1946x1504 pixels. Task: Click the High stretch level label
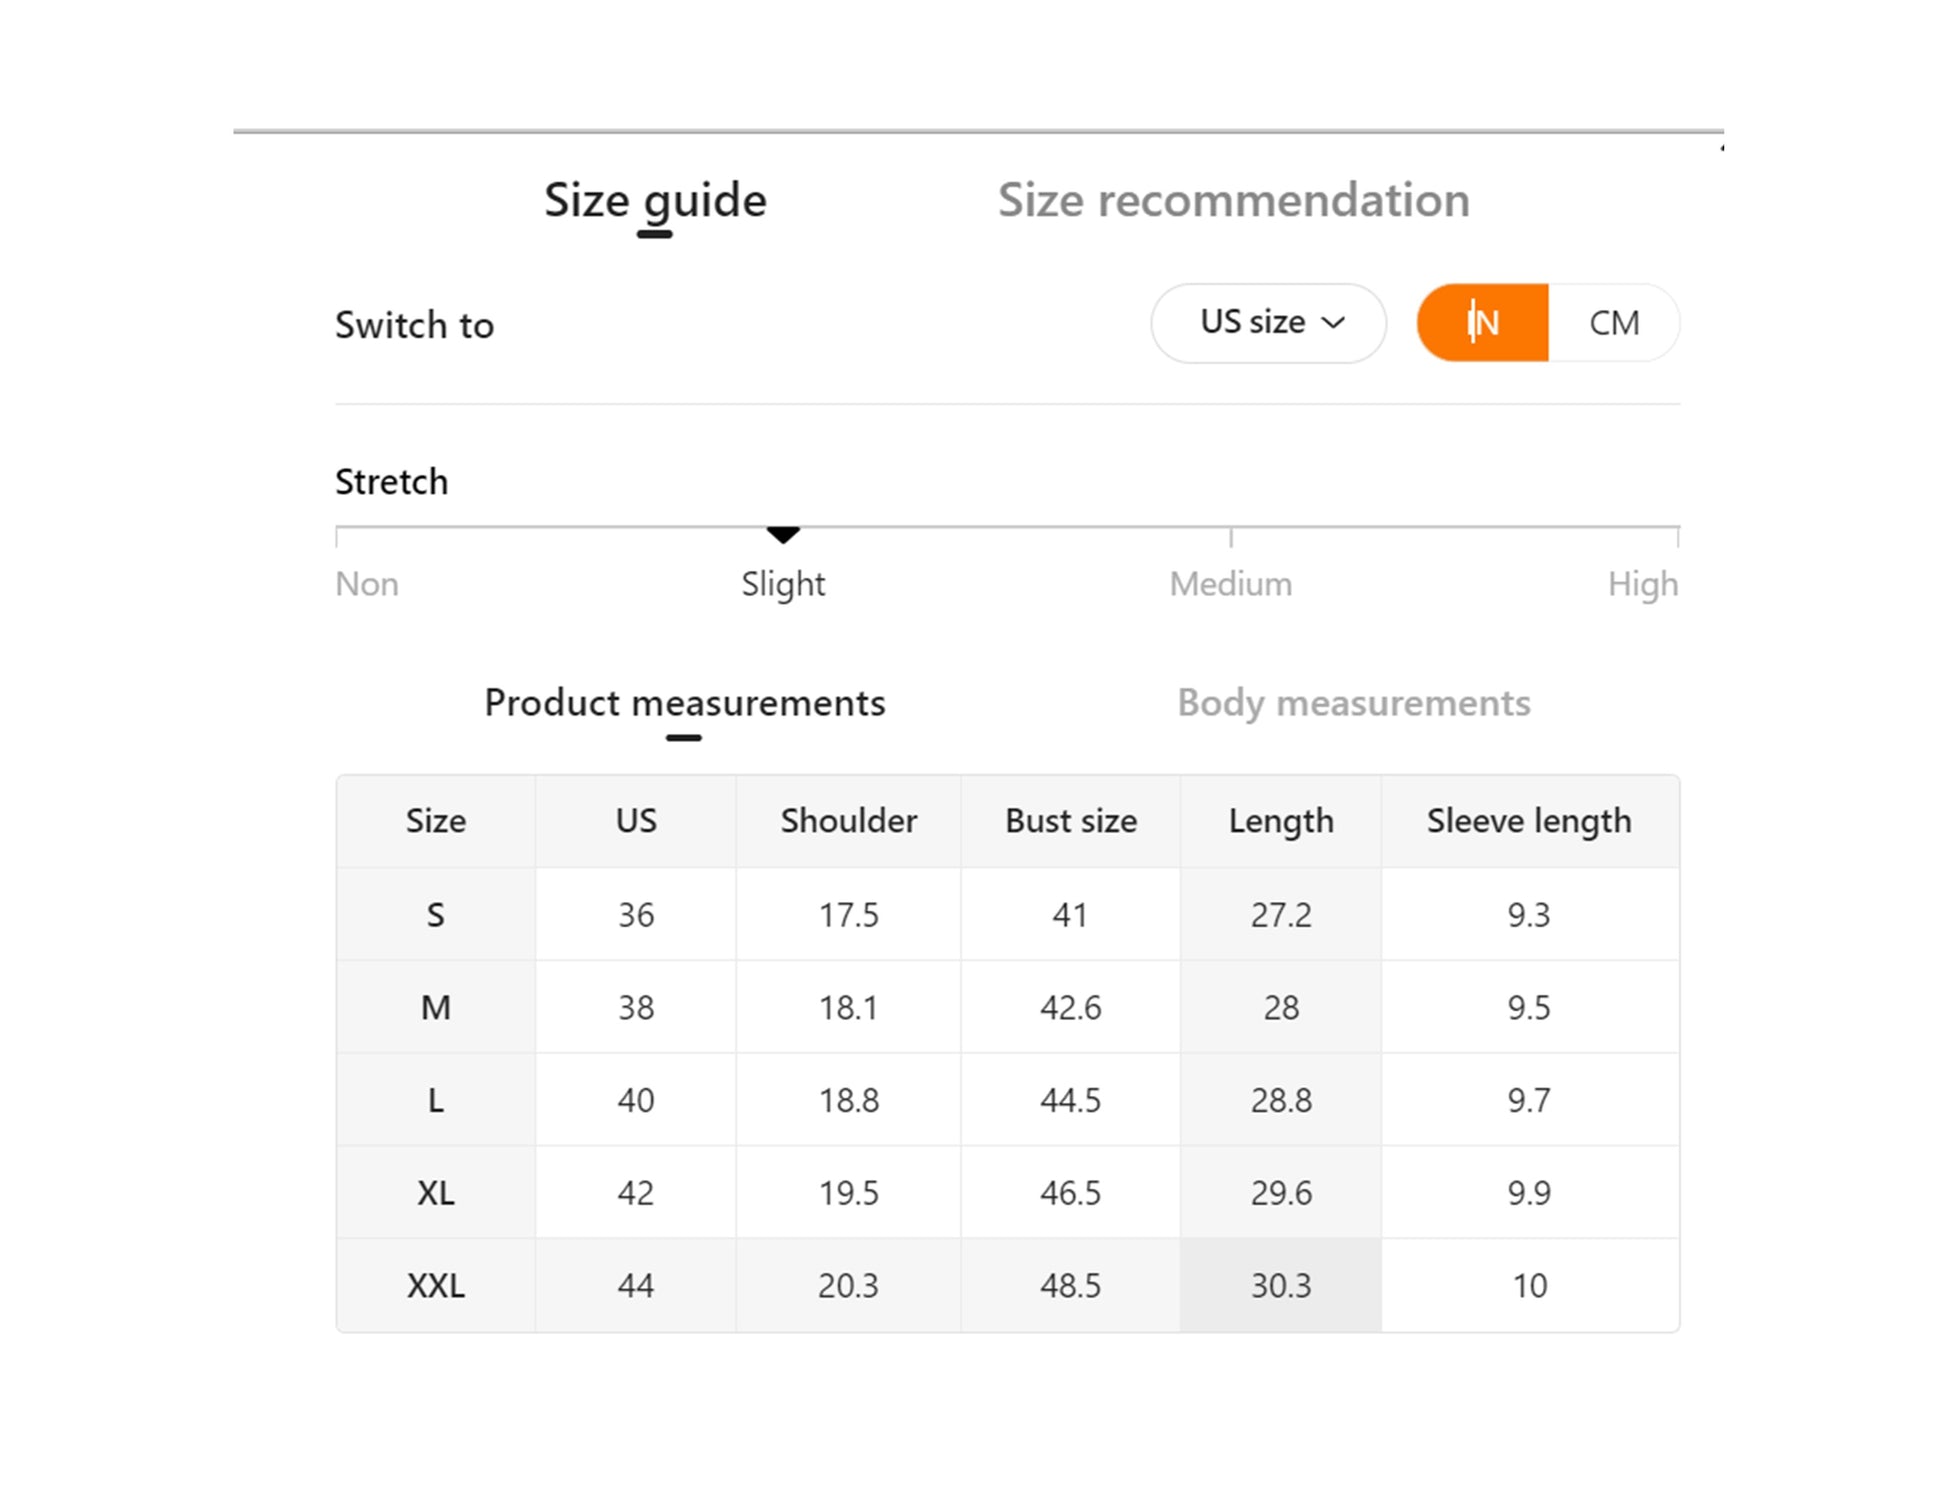[x=1643, y=584]
